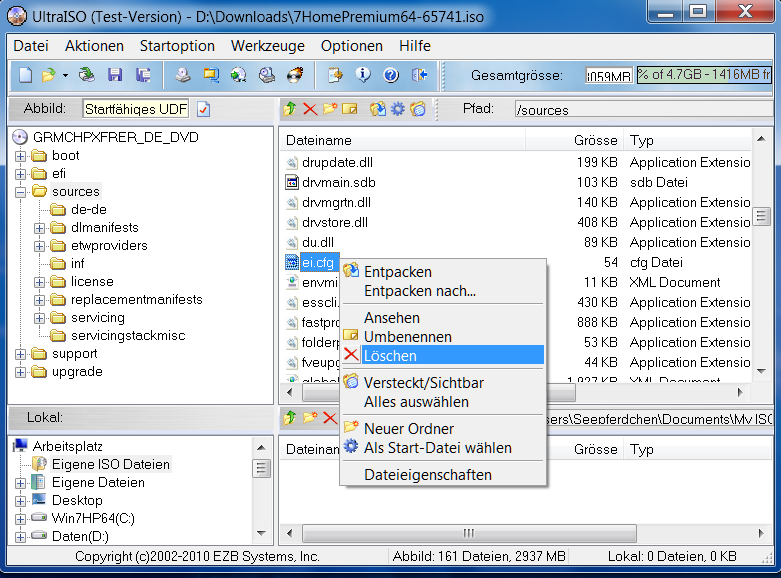This screenshot has width=781, height=578.
Task: Click the Make CD/DVD image icon
Action: pos(183,75)
